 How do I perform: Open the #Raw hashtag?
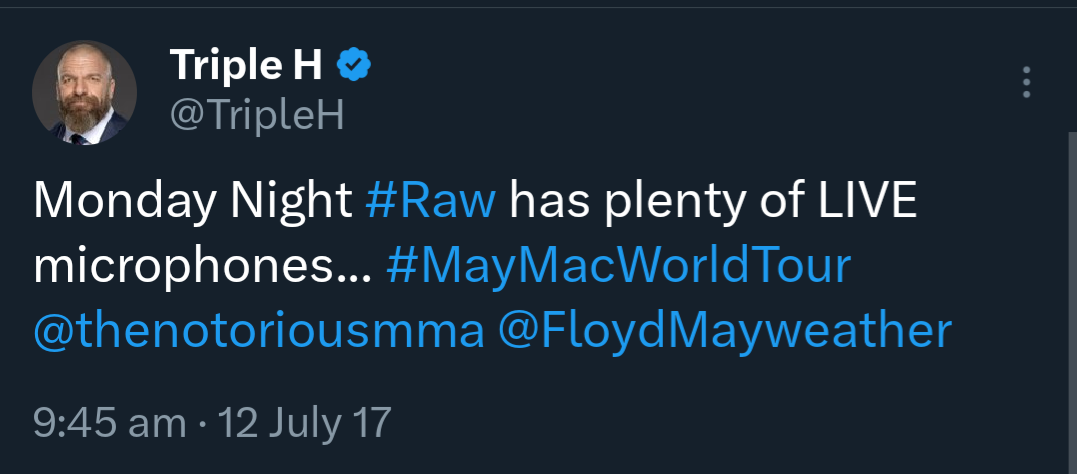tap(431, 203)
